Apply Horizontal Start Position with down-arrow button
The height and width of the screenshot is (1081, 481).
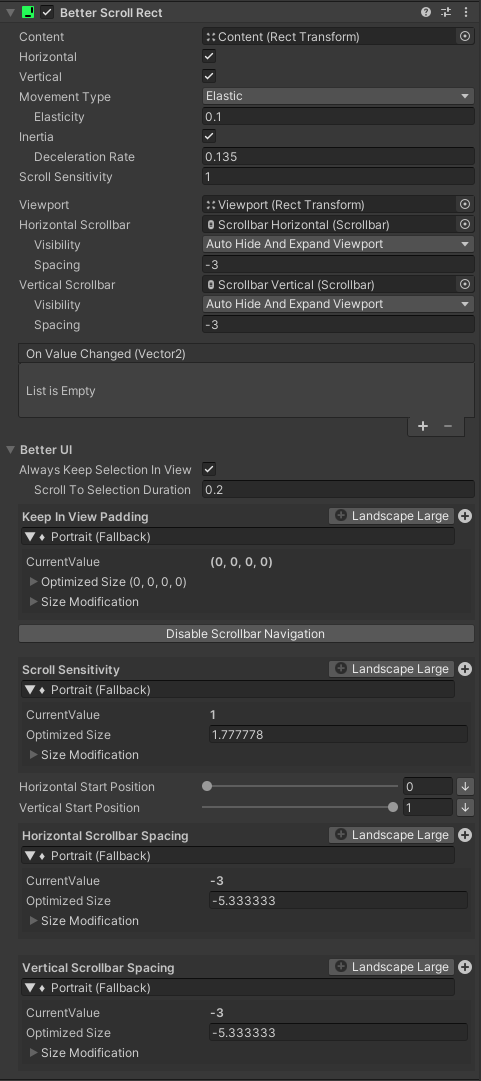pos(465,787)
